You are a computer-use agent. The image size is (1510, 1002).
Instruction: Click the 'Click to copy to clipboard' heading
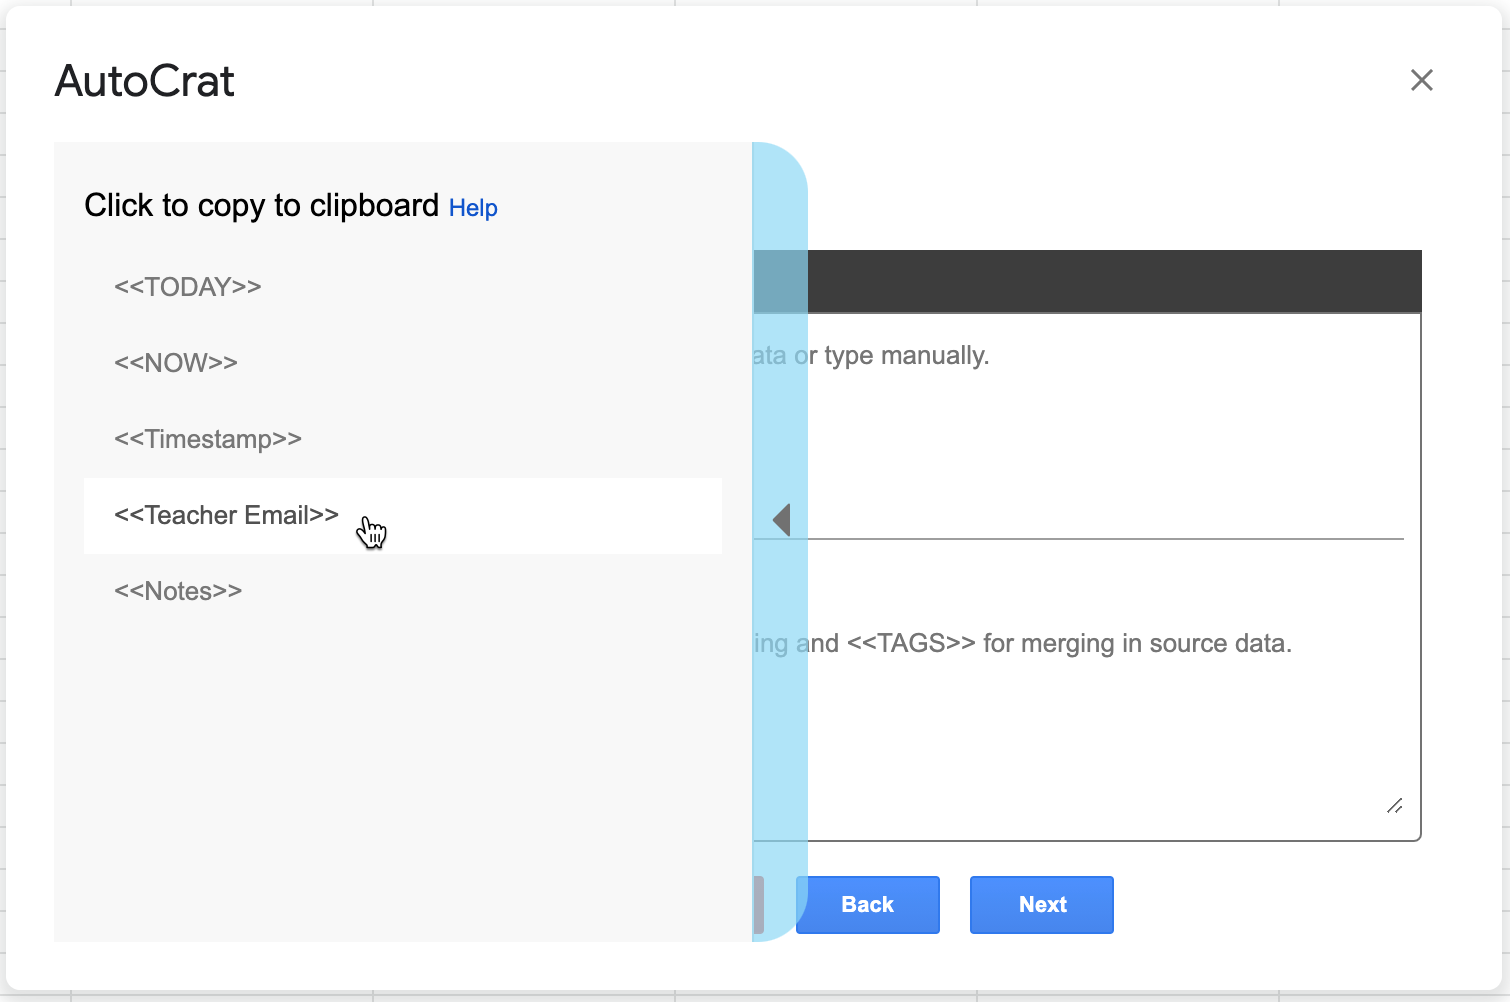click(x=263, y=206)
